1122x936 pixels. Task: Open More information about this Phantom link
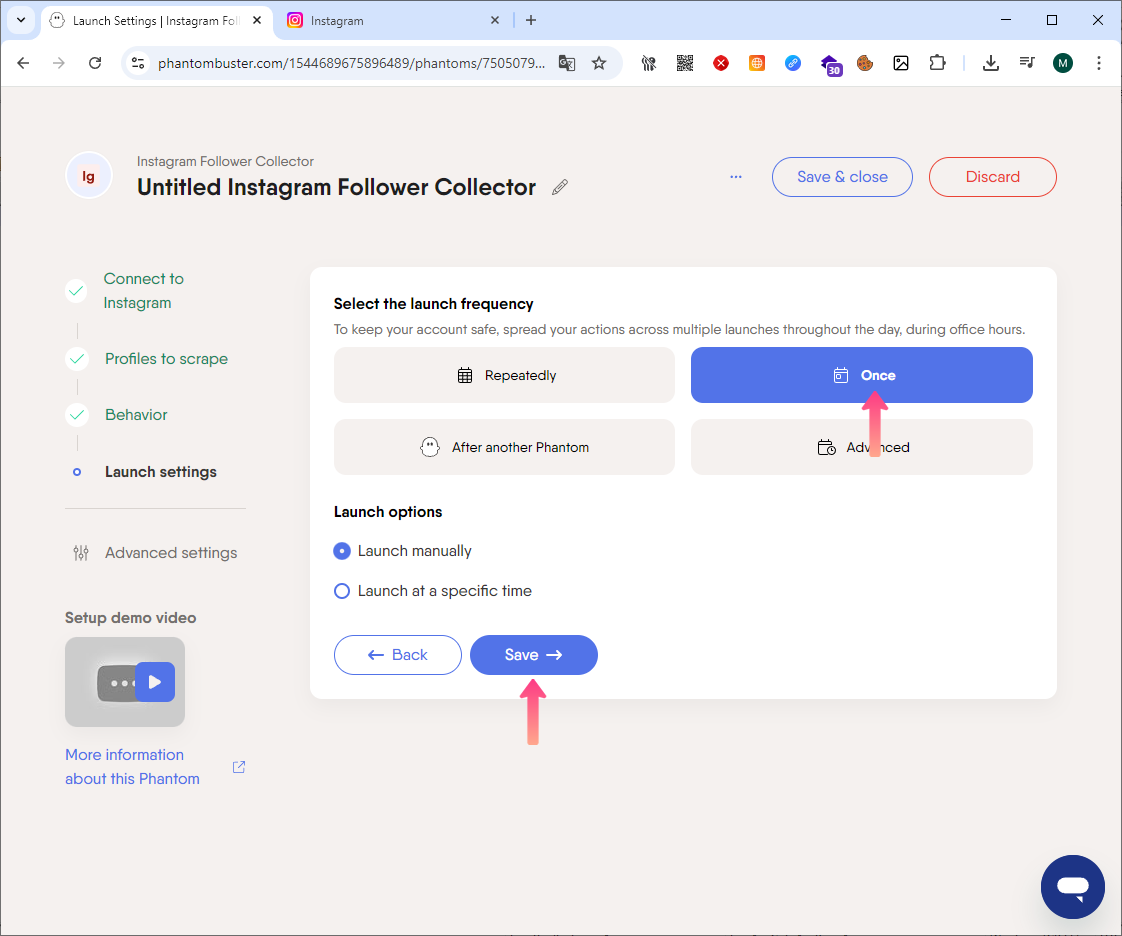[x=132, y=766]
